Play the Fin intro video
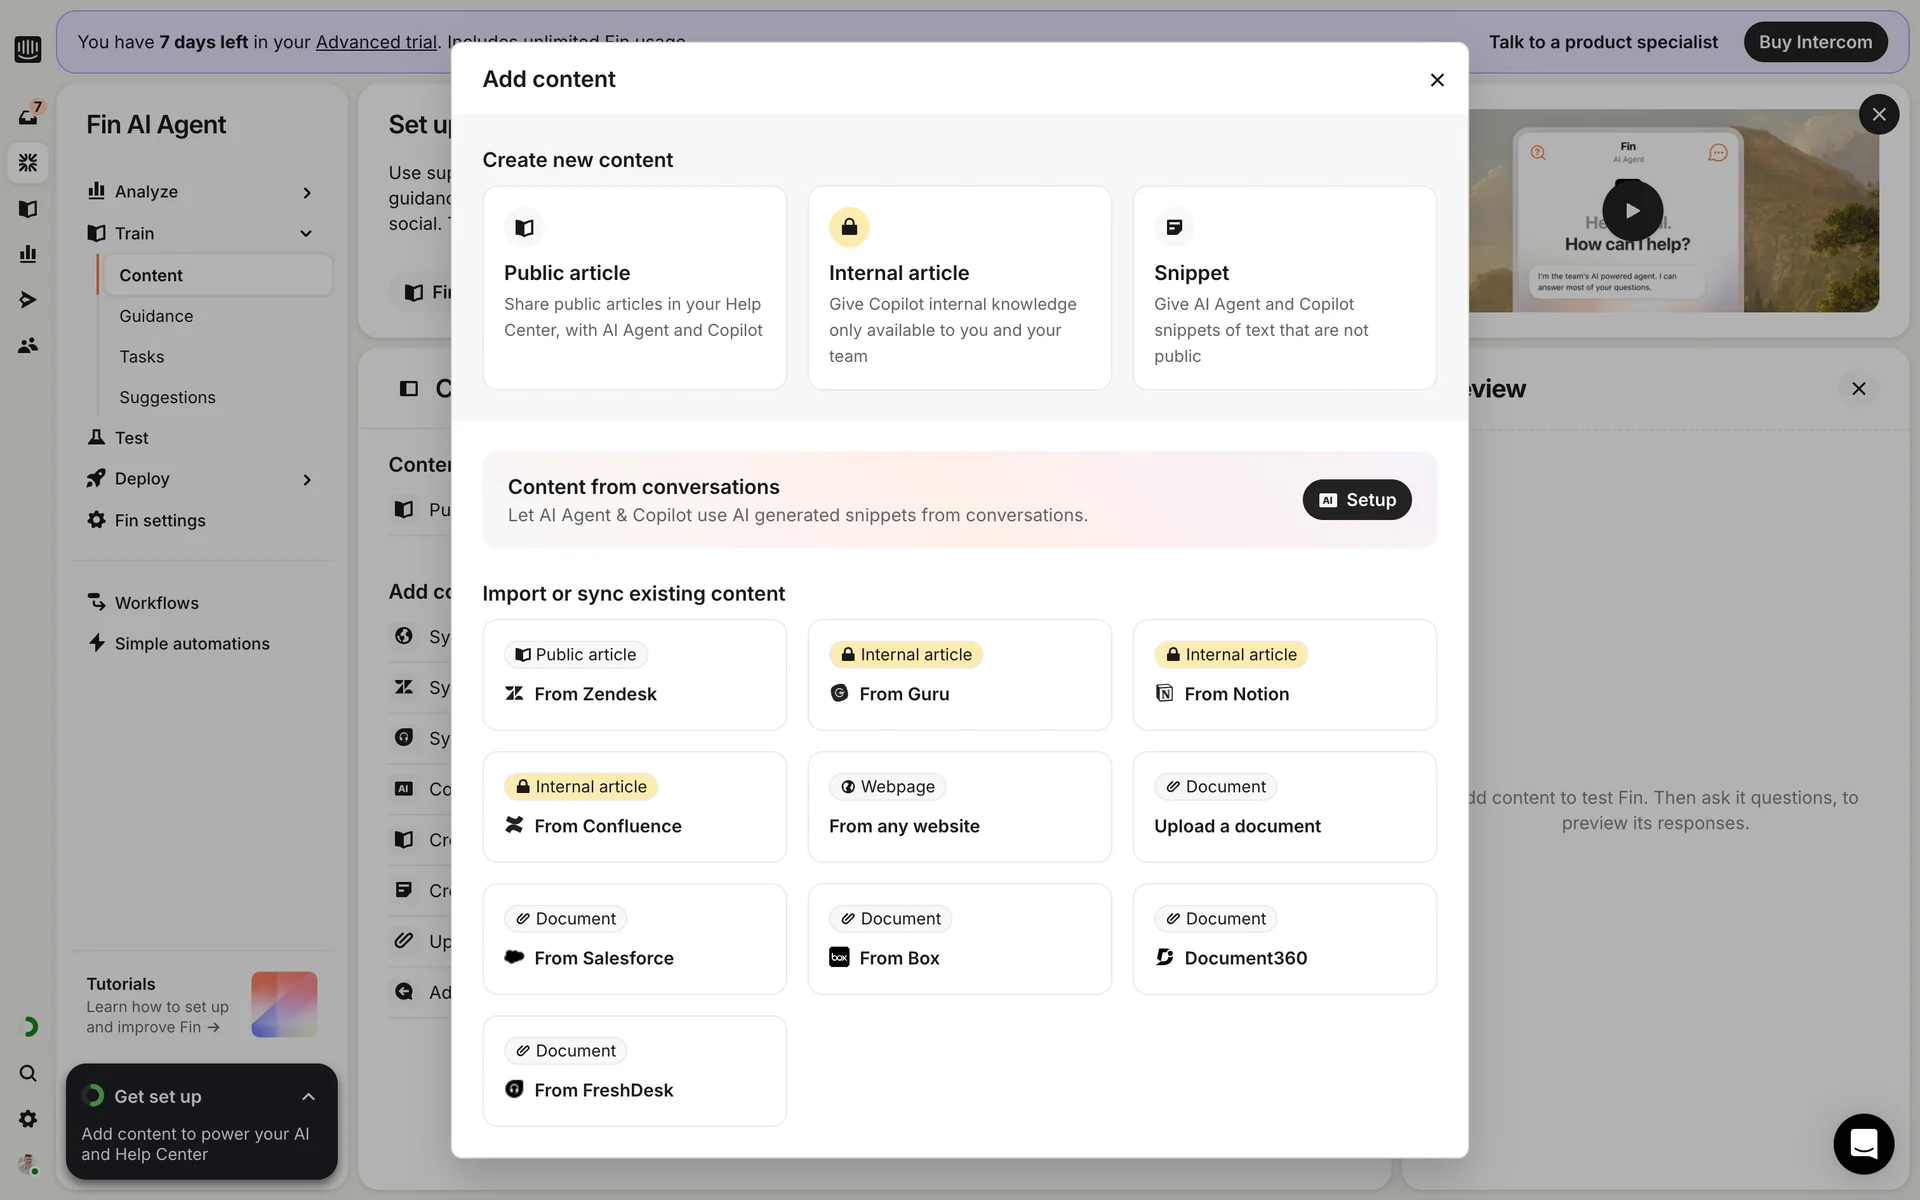 tap(1632, 211)
